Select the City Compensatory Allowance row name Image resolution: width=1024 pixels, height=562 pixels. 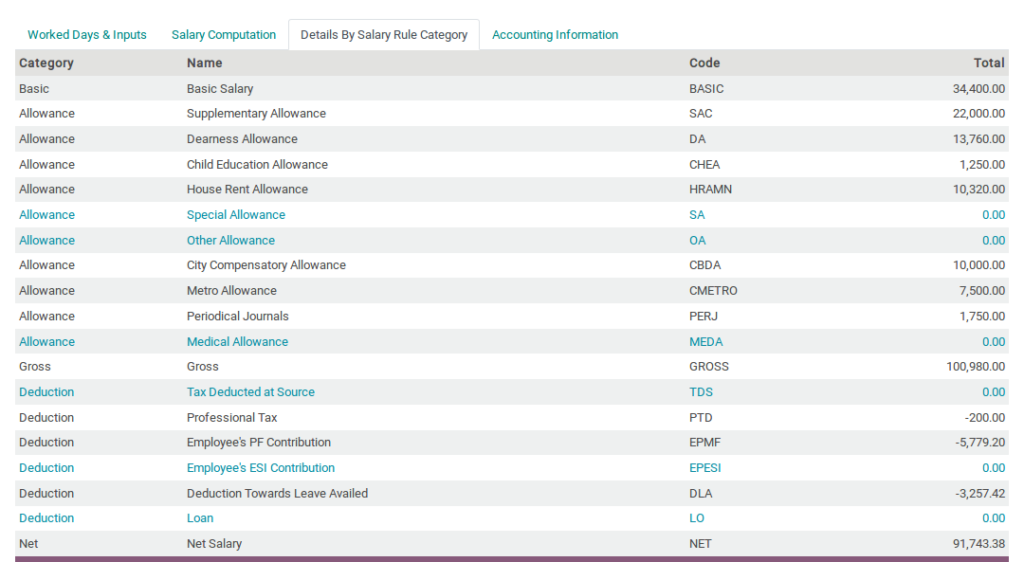[266, 265]
